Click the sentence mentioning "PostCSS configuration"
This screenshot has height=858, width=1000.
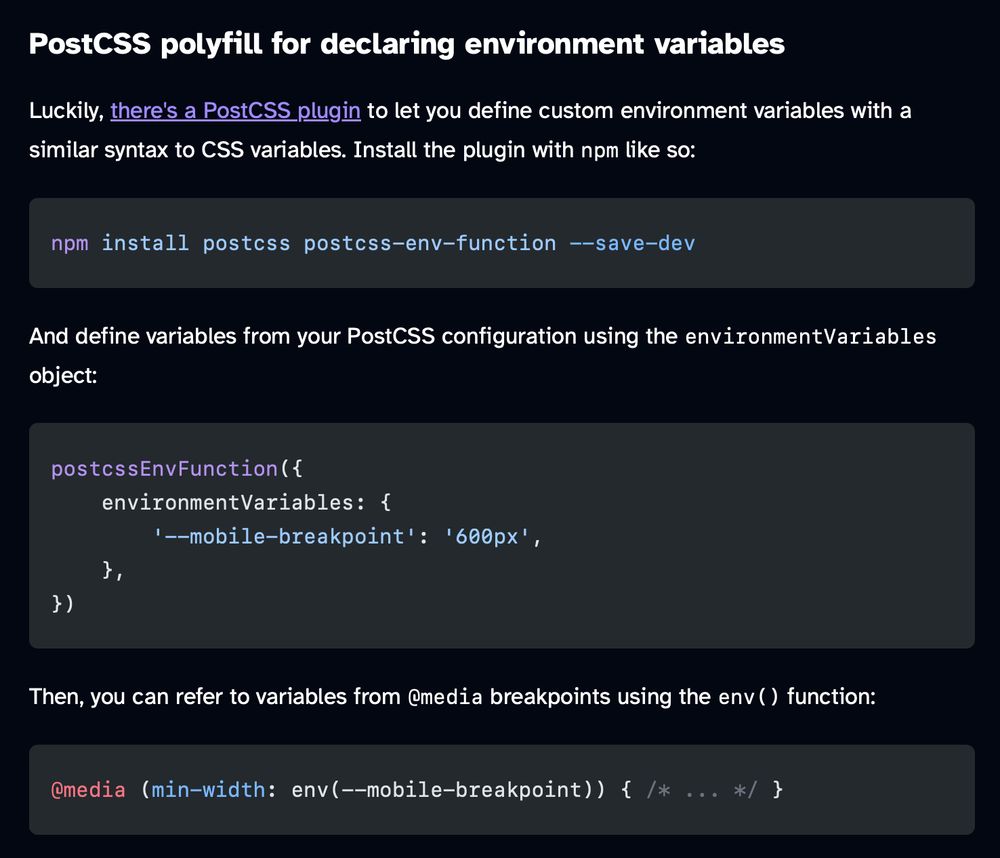pyautogui.click(x=480, y=356)
